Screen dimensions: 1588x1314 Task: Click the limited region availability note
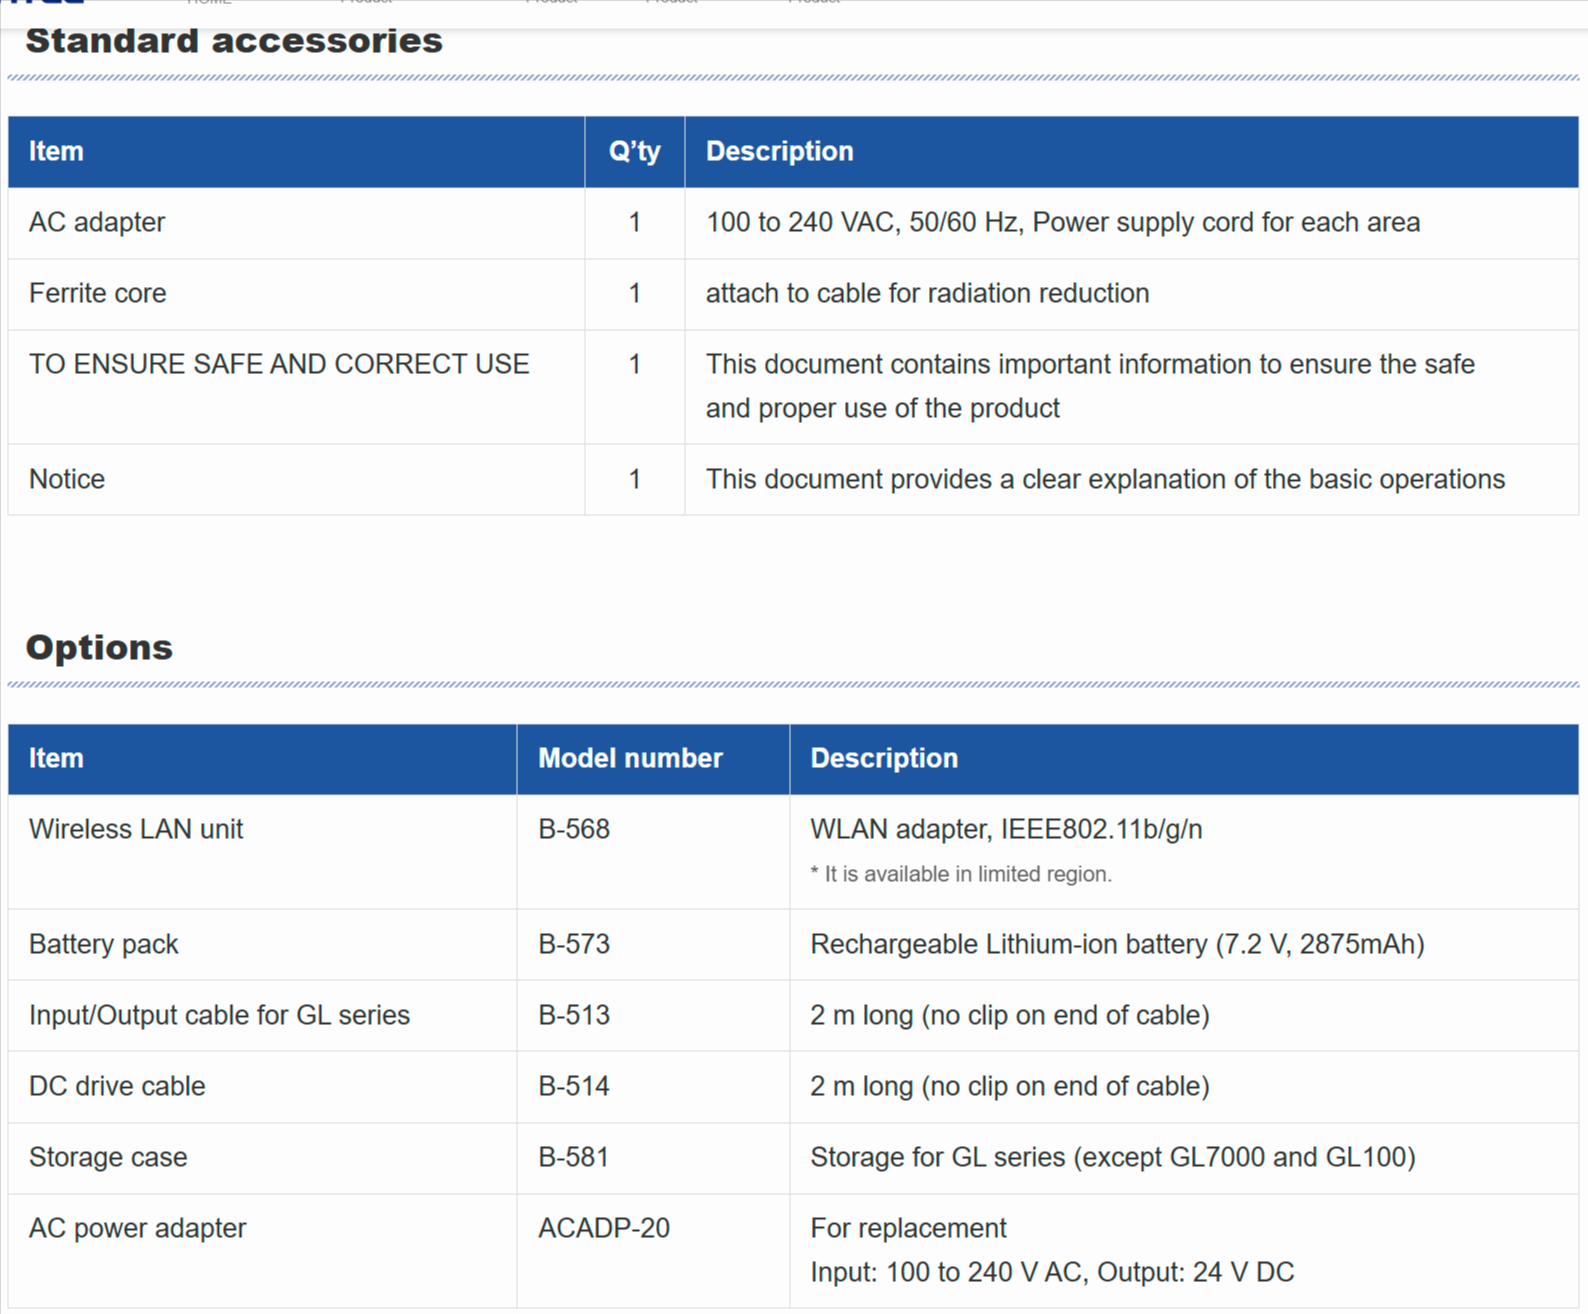pos(960,874)
